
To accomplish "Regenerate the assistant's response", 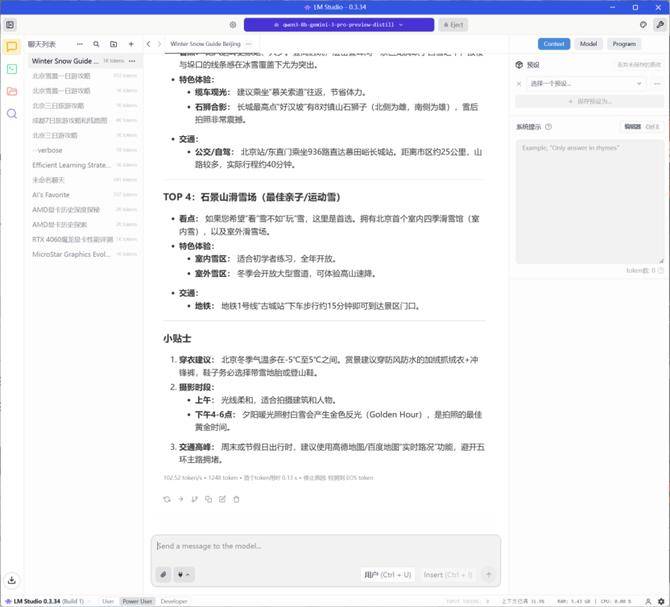I will [167, 499].
